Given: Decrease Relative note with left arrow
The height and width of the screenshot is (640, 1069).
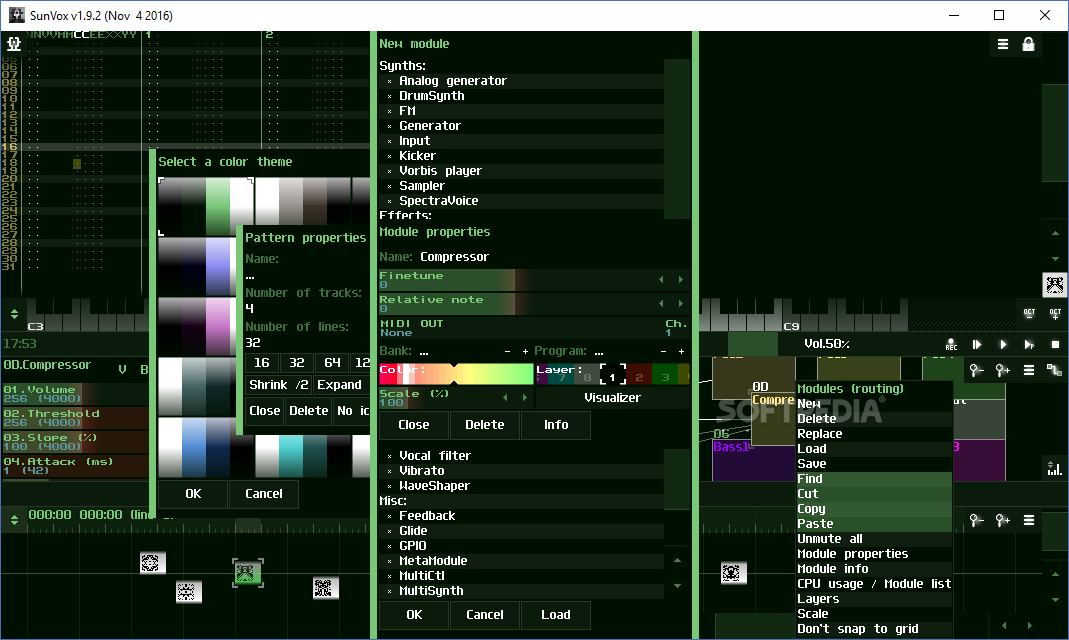Looking at the screenshot, I should pos(661,303).
